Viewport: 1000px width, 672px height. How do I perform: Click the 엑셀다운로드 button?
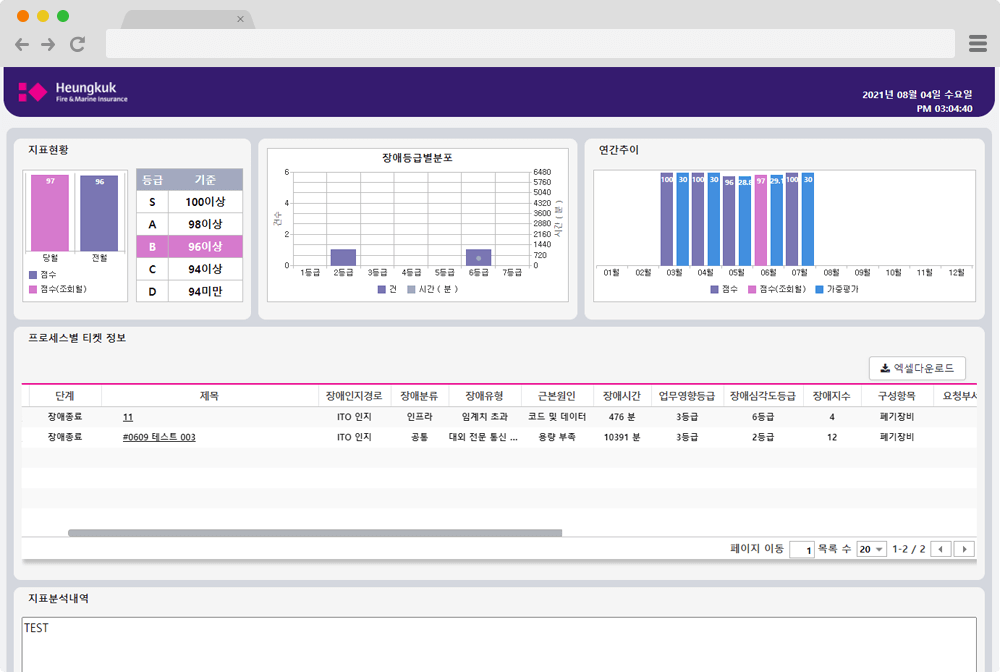[917, 368]
